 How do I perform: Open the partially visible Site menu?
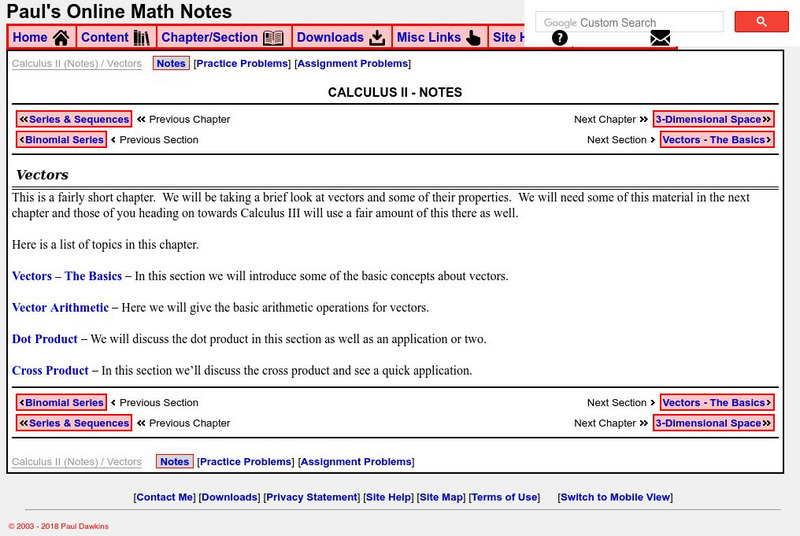pos(507,37)
